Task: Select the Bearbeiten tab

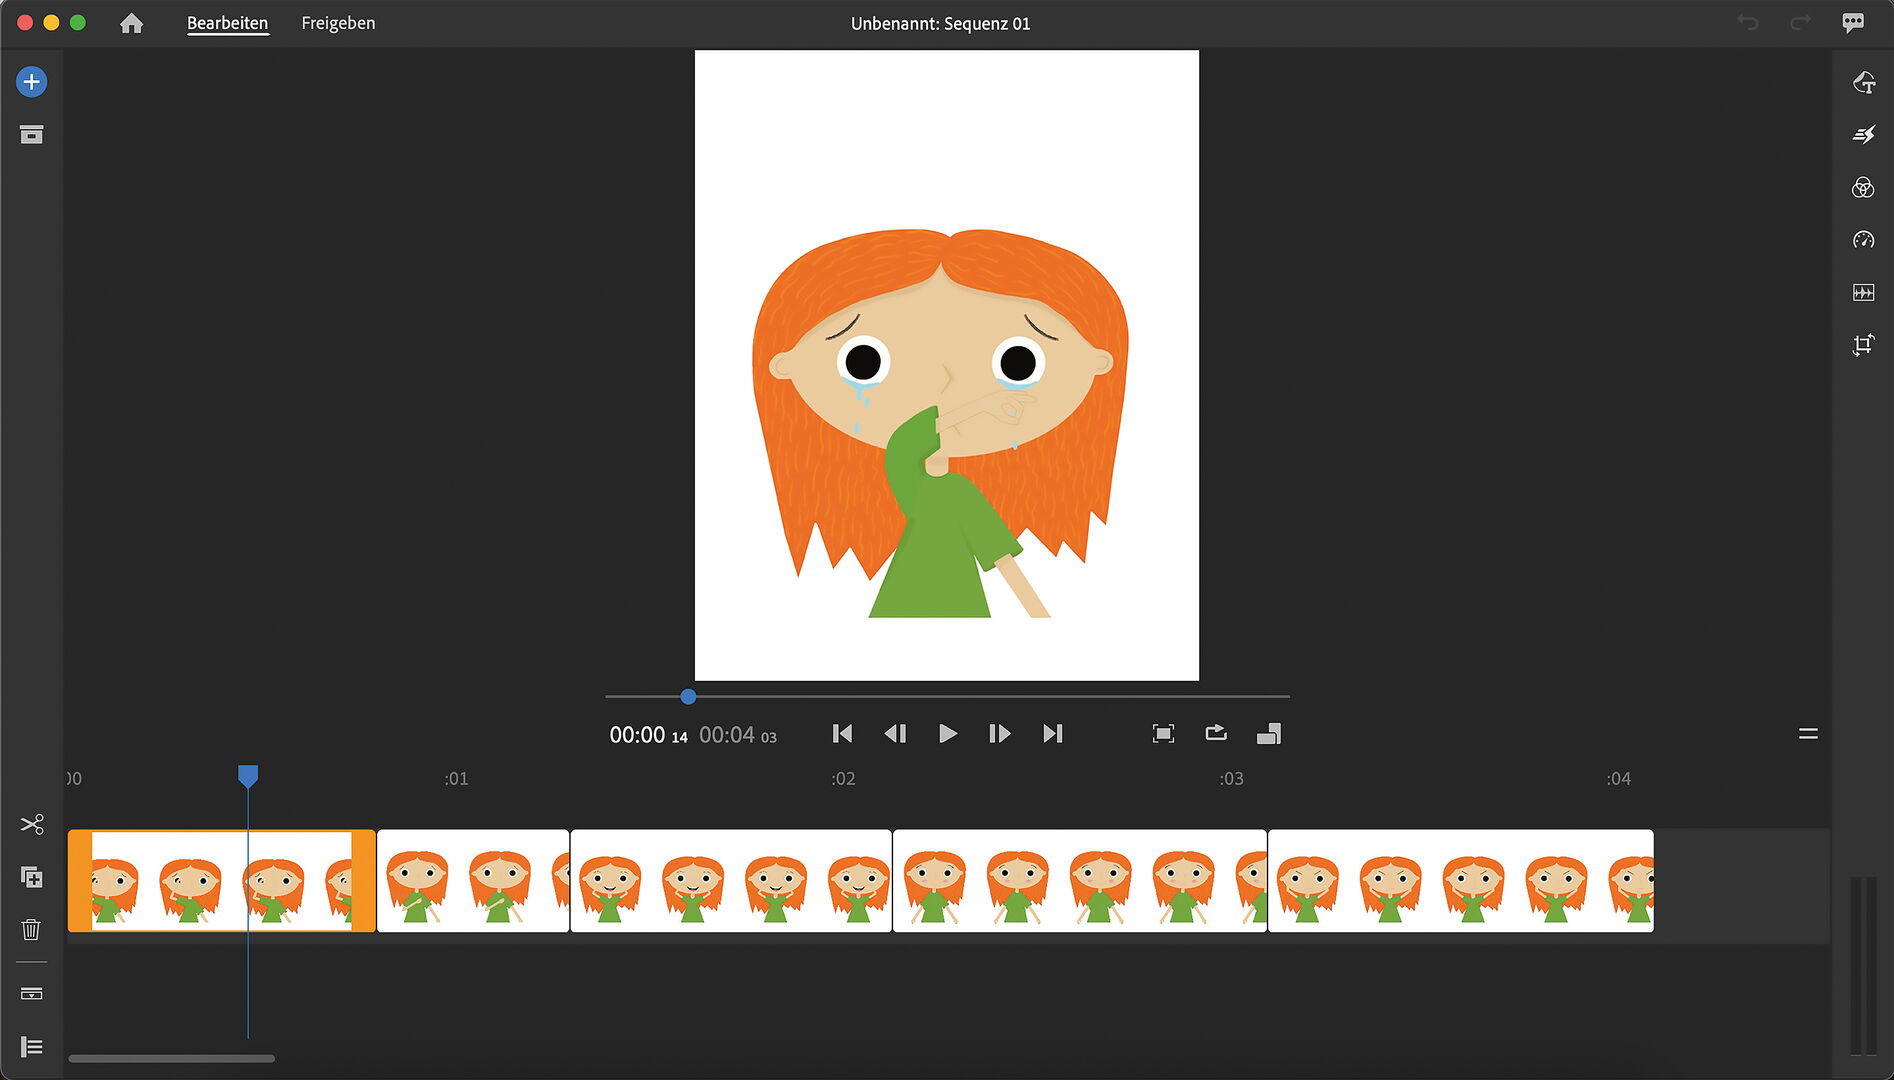Action: 227,23
